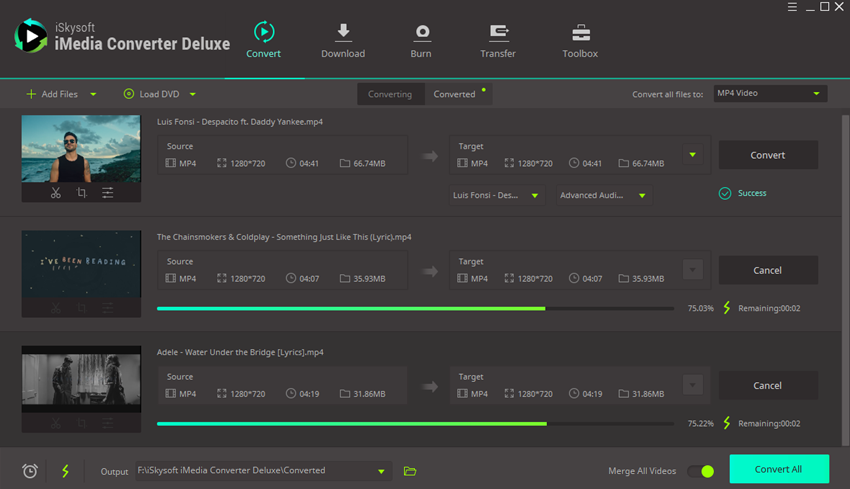Open the Advanced Audio track dropdown
Screen dimensions: 850x489
click(x=604, y=195)
